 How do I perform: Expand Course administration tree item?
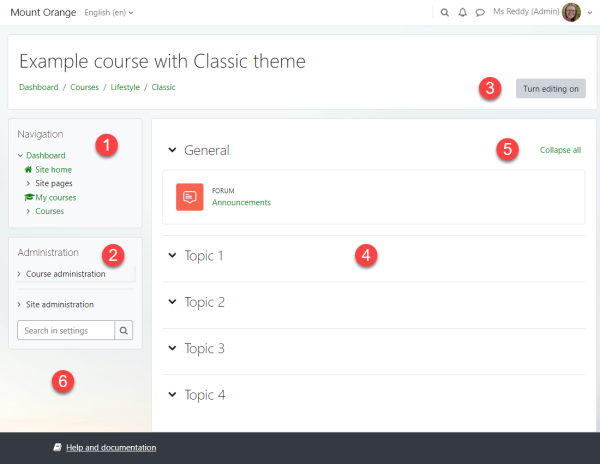[21, 274]
